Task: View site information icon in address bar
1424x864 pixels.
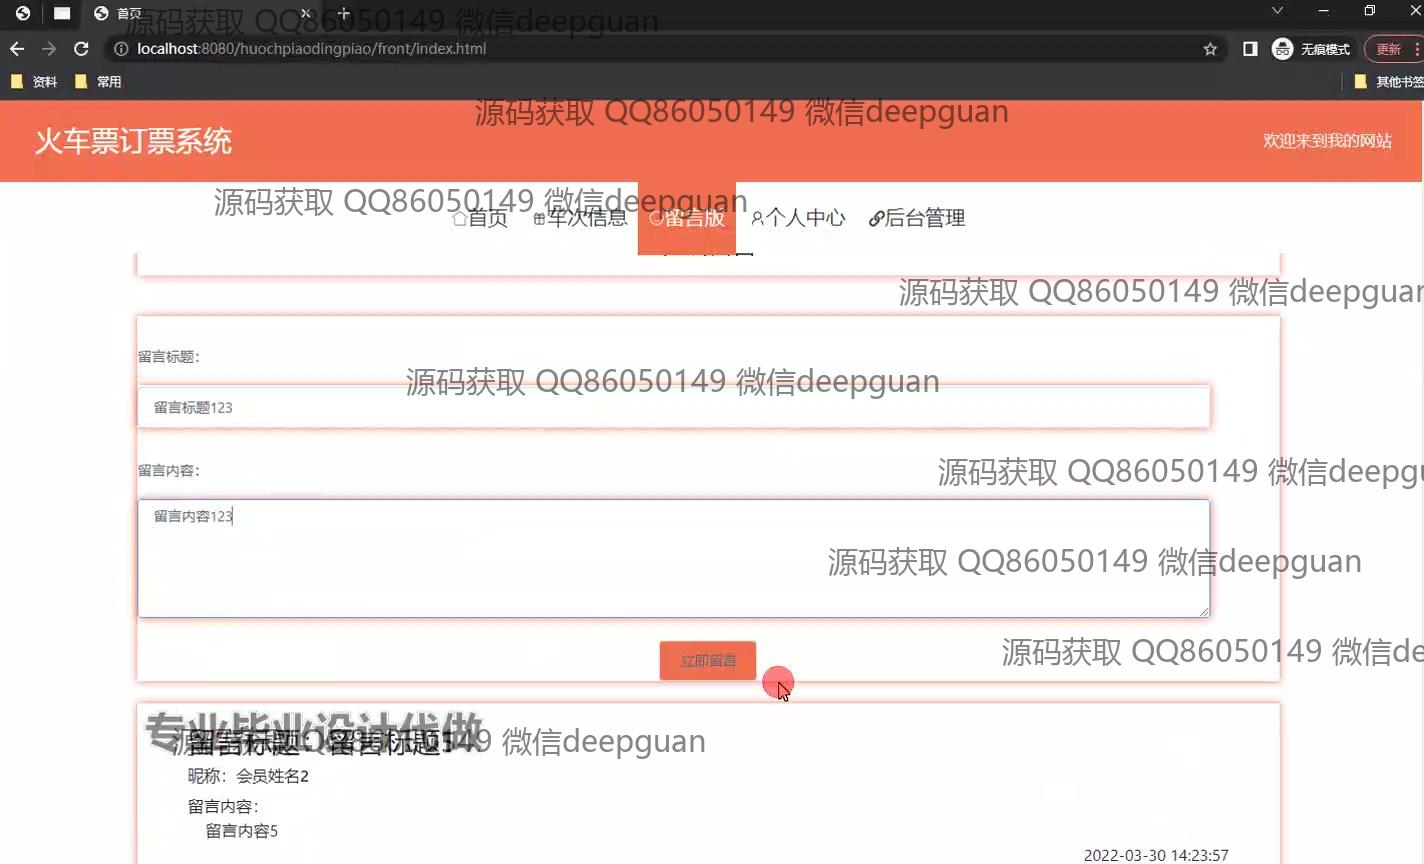Action: pyautogui.click(x=121, y=49)
